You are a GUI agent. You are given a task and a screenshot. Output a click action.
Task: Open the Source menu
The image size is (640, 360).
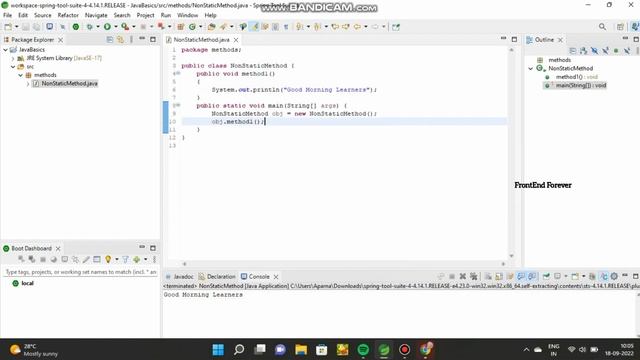click(42, 15)
